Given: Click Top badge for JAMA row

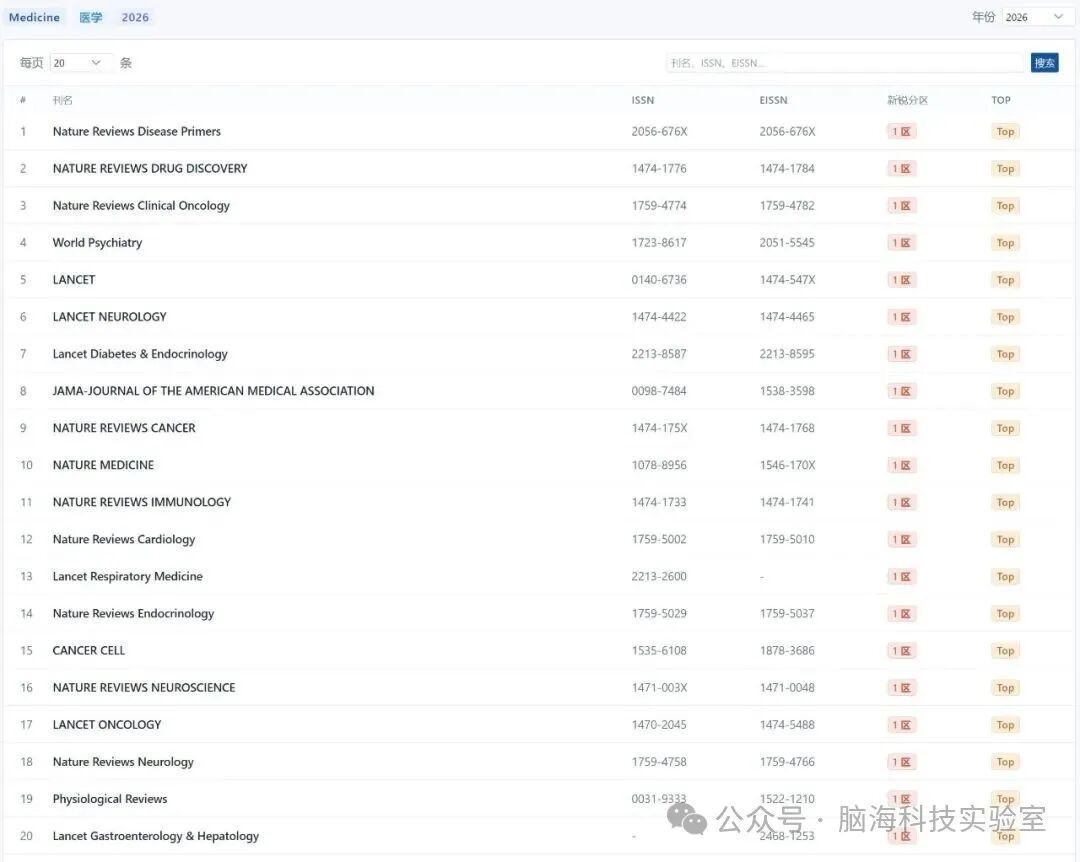Looking at the screenshot, I should pos(1005,391).
